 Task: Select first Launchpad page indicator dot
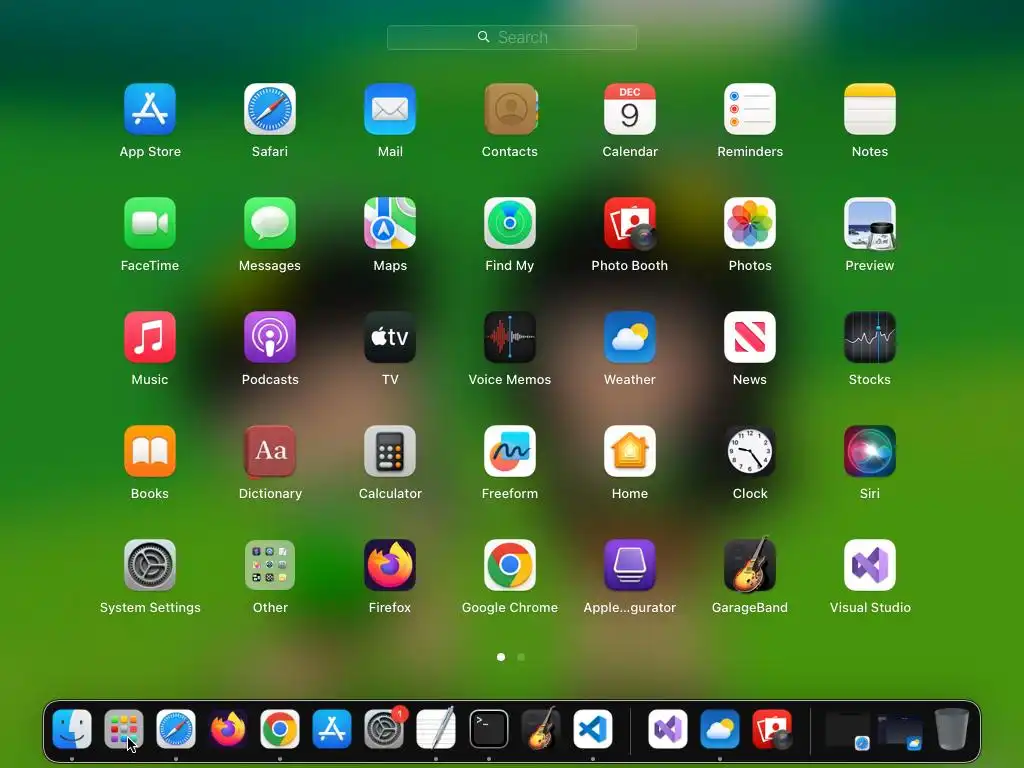[x=501, y=657]
